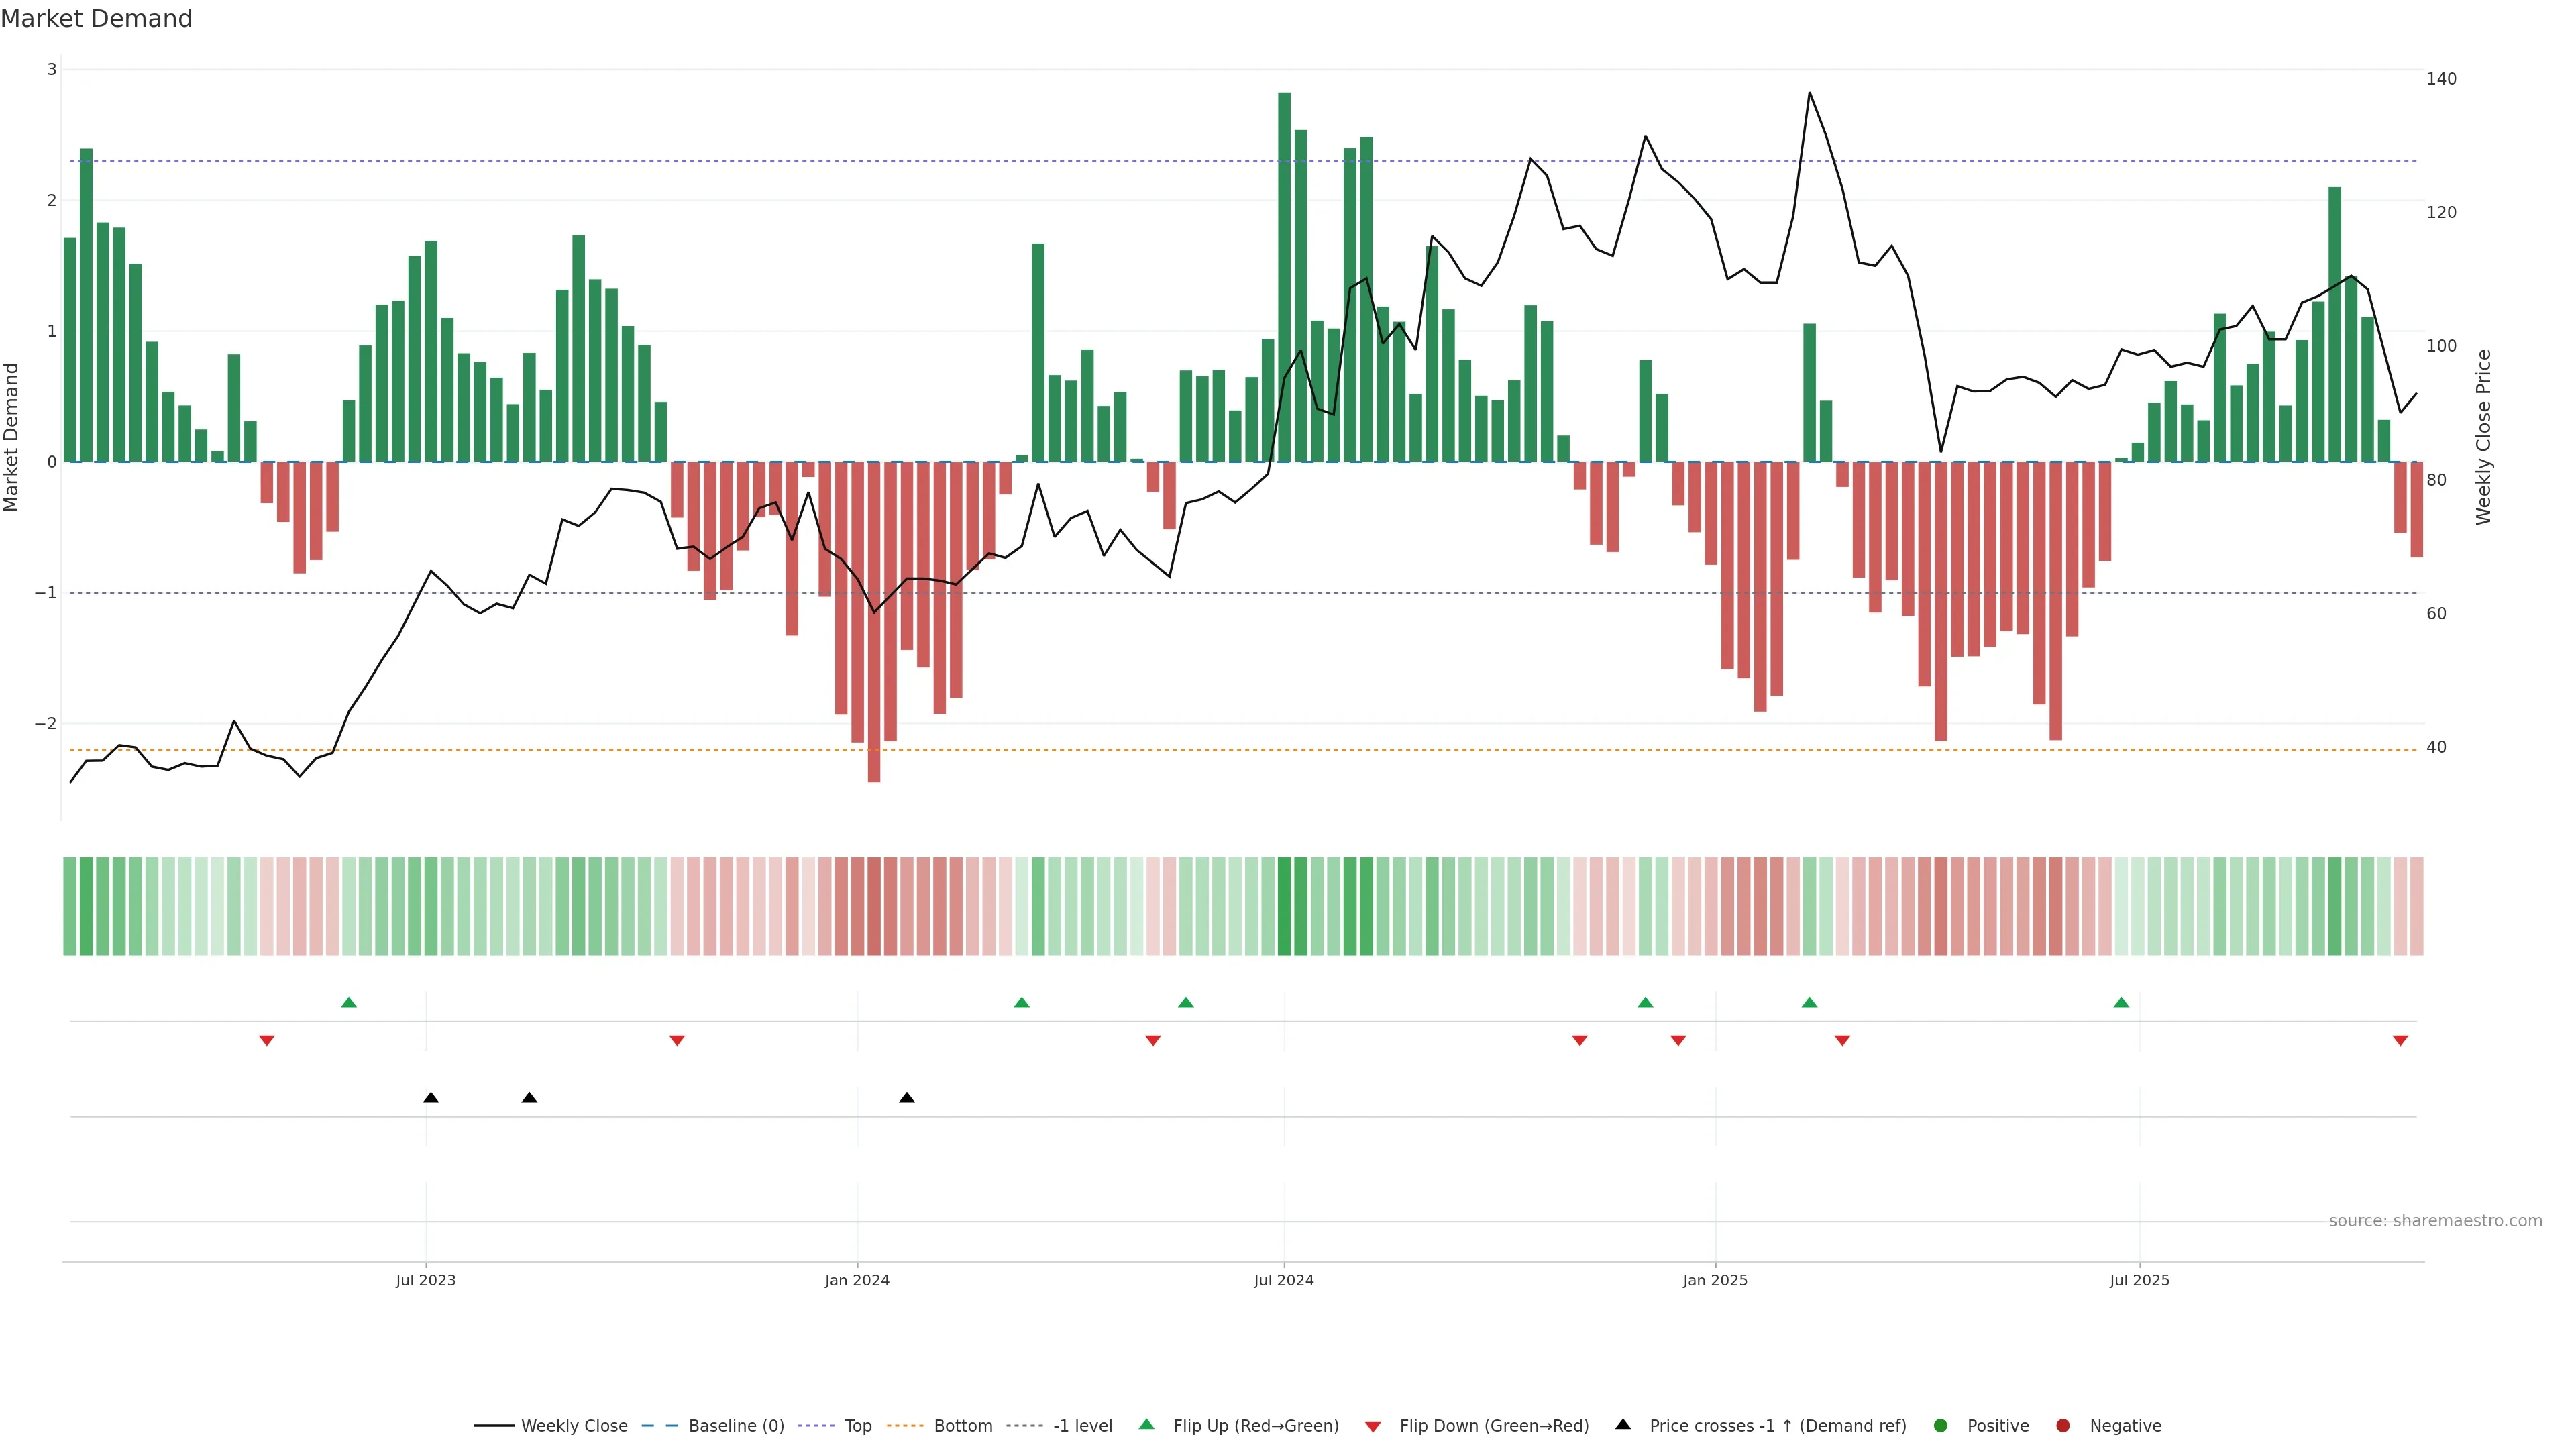Click the Jan 2025 x-axis label
Screen dimensions: 2576x1449
click(1715, 1280)
